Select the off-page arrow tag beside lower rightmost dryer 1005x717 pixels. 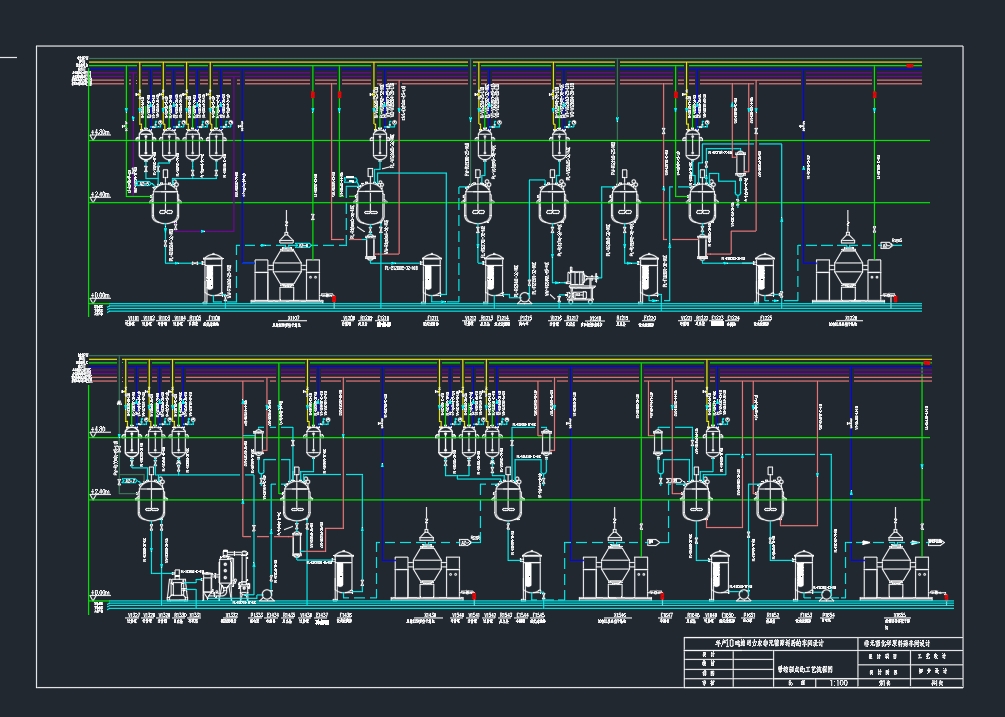[936, 542]
